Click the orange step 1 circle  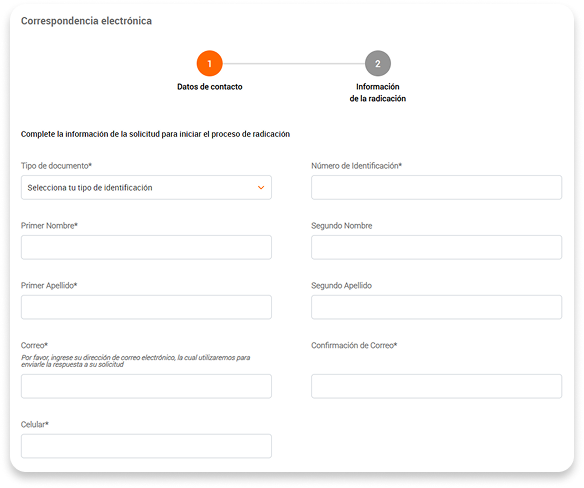pos(210,63)
